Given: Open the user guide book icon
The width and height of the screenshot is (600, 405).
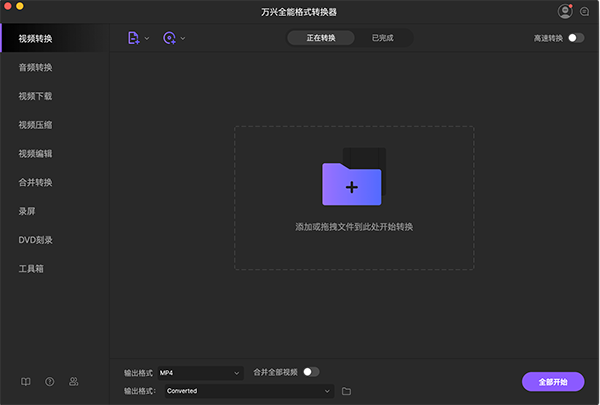Looking at the screenshot, I should pos(26,381).
